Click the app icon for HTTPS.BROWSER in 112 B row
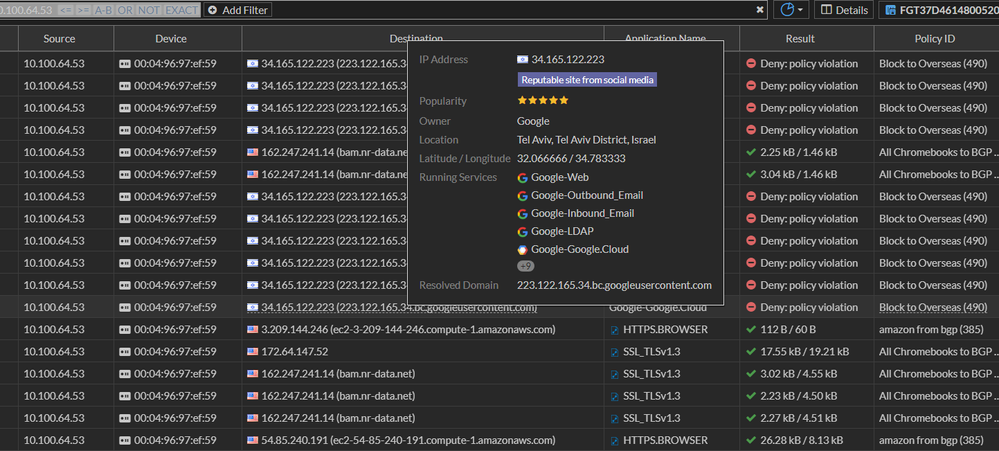 615,330
